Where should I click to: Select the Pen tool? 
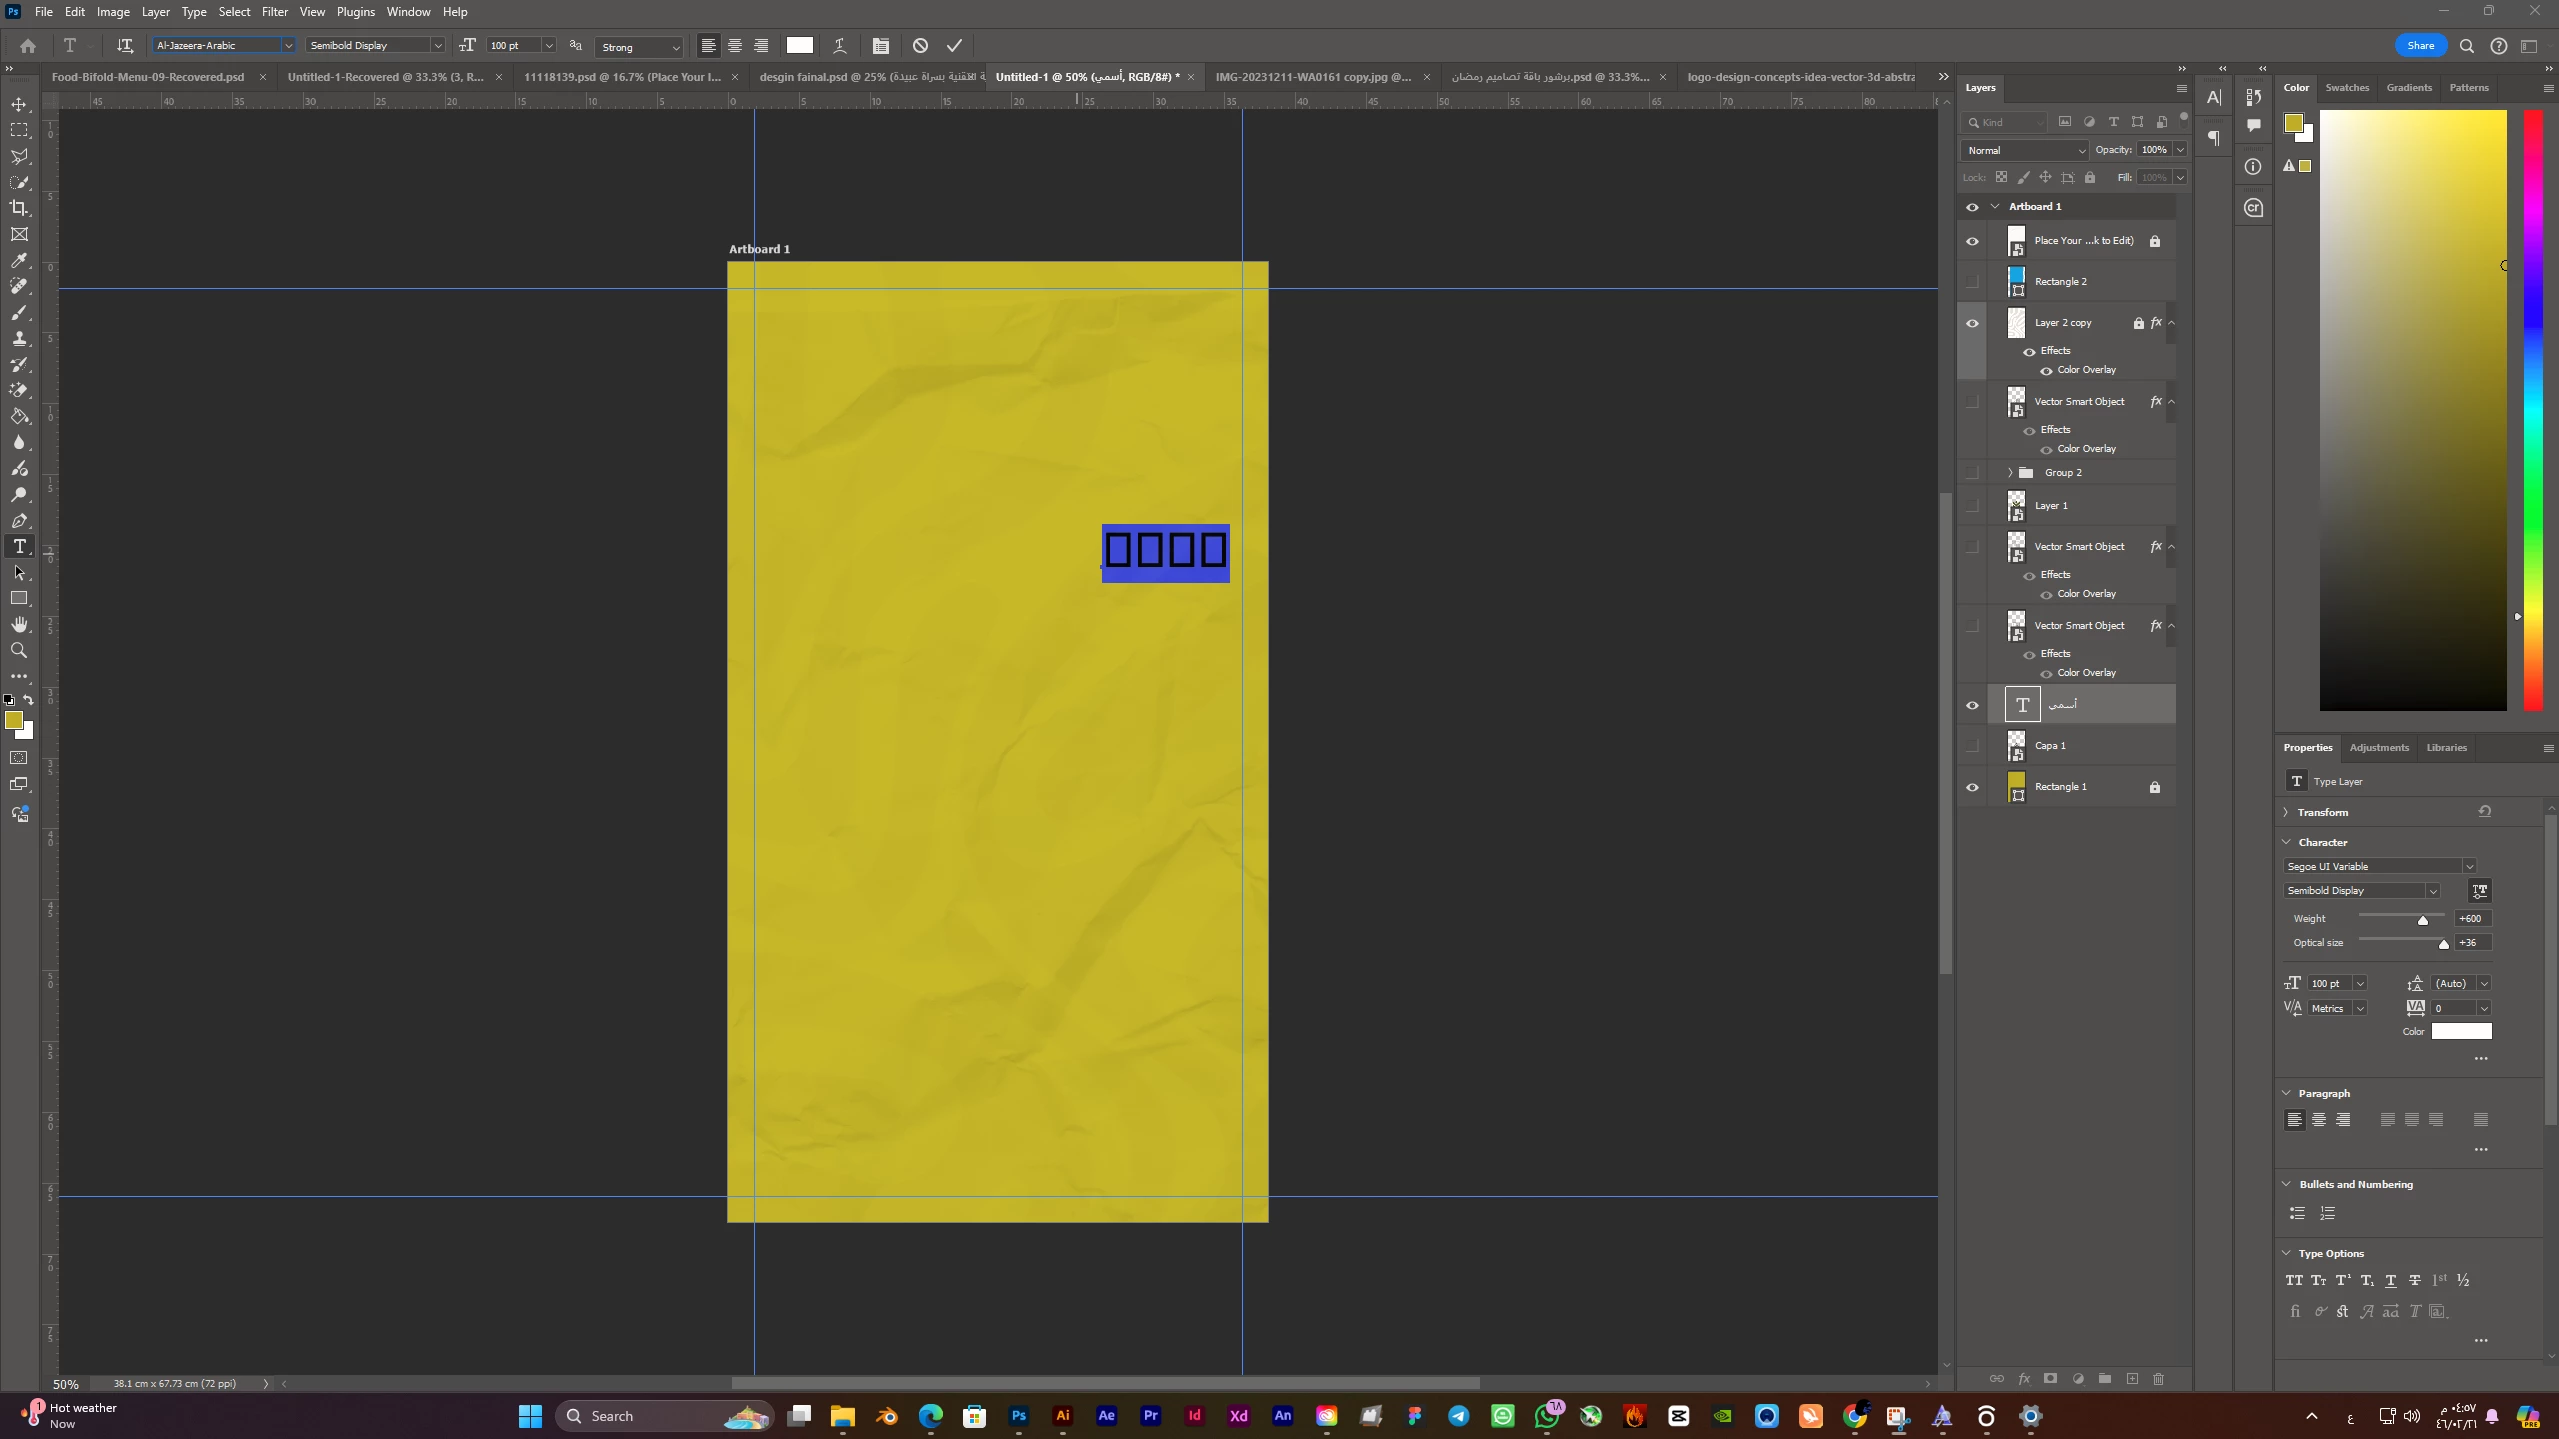pos(19,521)
